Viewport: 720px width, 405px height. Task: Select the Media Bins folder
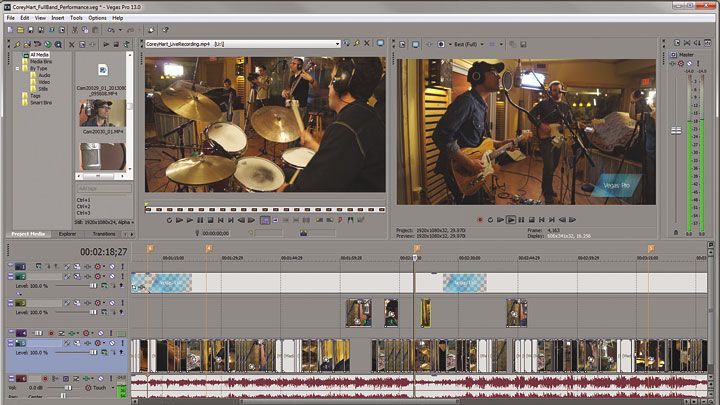point(41,61)
